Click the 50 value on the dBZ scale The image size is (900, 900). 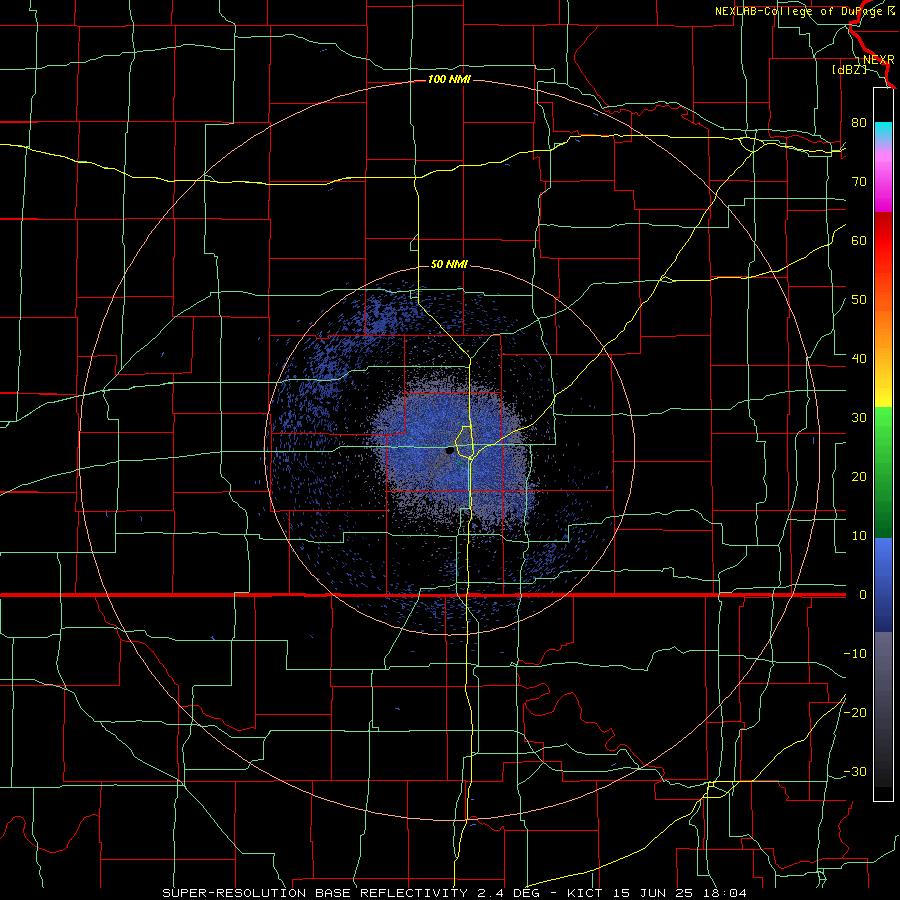click(859, 300)
